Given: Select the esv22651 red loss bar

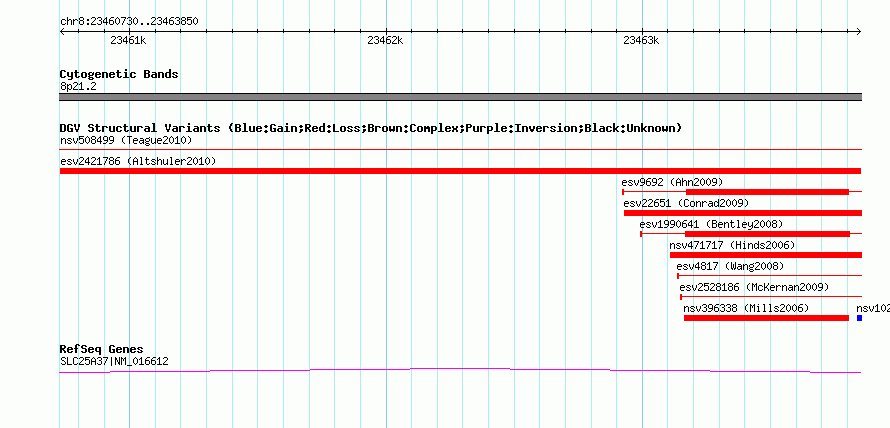Looking at the screenshot, I should point(743,213).
